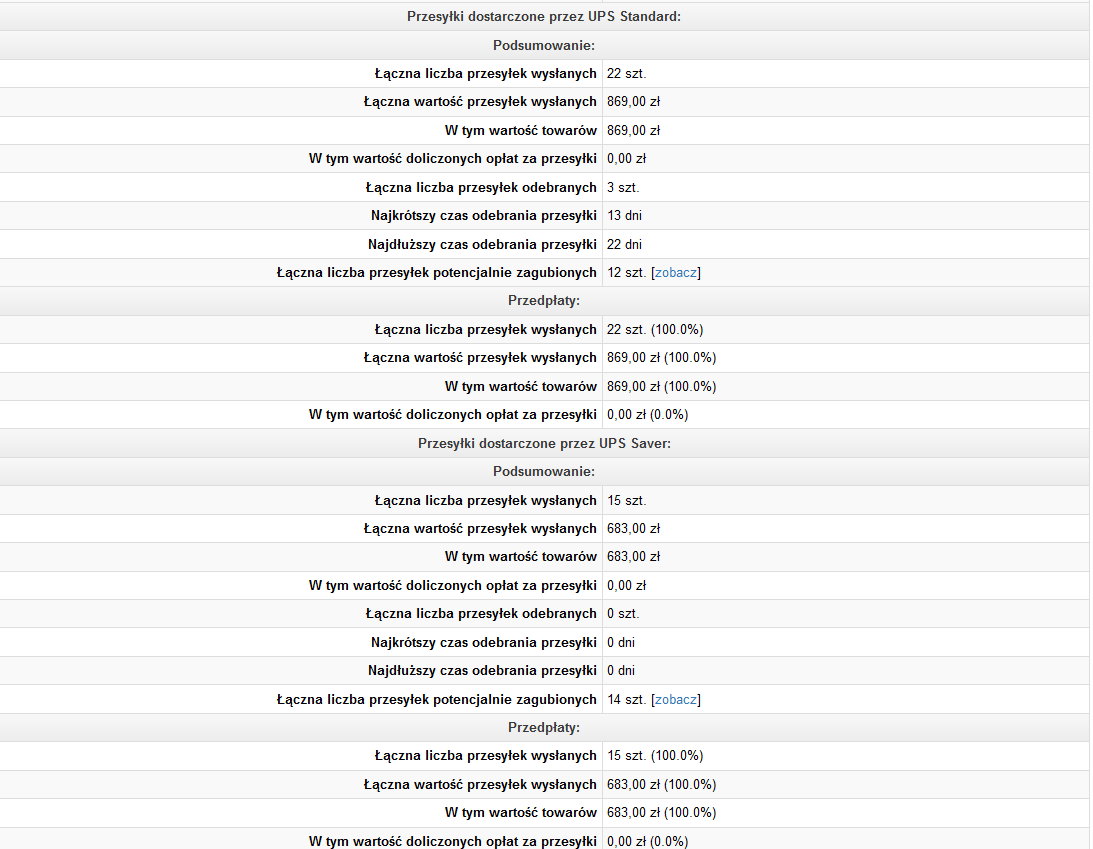The width and height of the screenshot is (1093, 849).
Task: Click the '22 dni' longest pickup time value
Action: [x=624, y=244]
